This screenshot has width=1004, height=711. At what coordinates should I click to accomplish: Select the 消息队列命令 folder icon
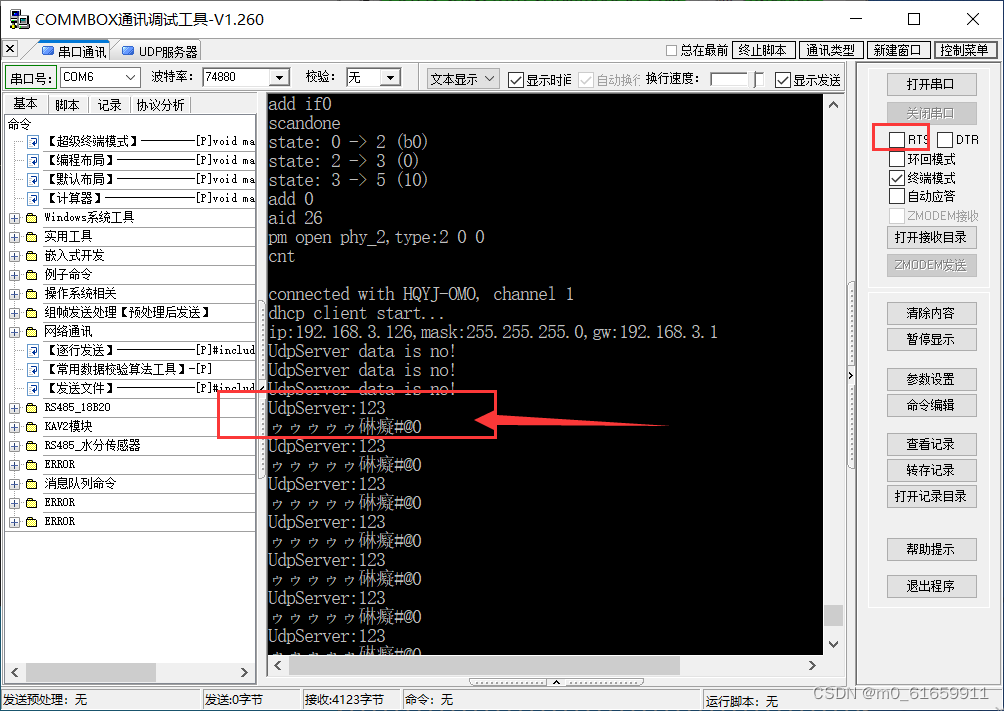pyautogui.click(x=31, y=484)
